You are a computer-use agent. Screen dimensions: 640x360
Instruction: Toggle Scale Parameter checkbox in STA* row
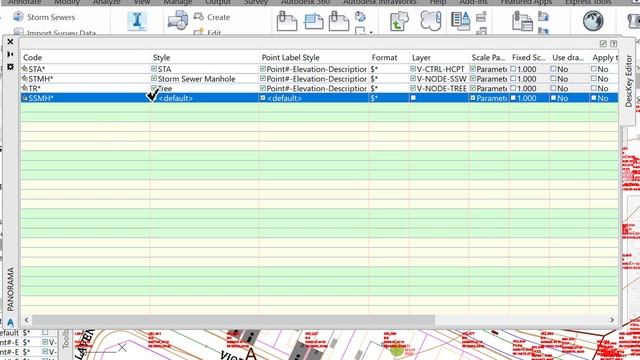click(473, 69)
